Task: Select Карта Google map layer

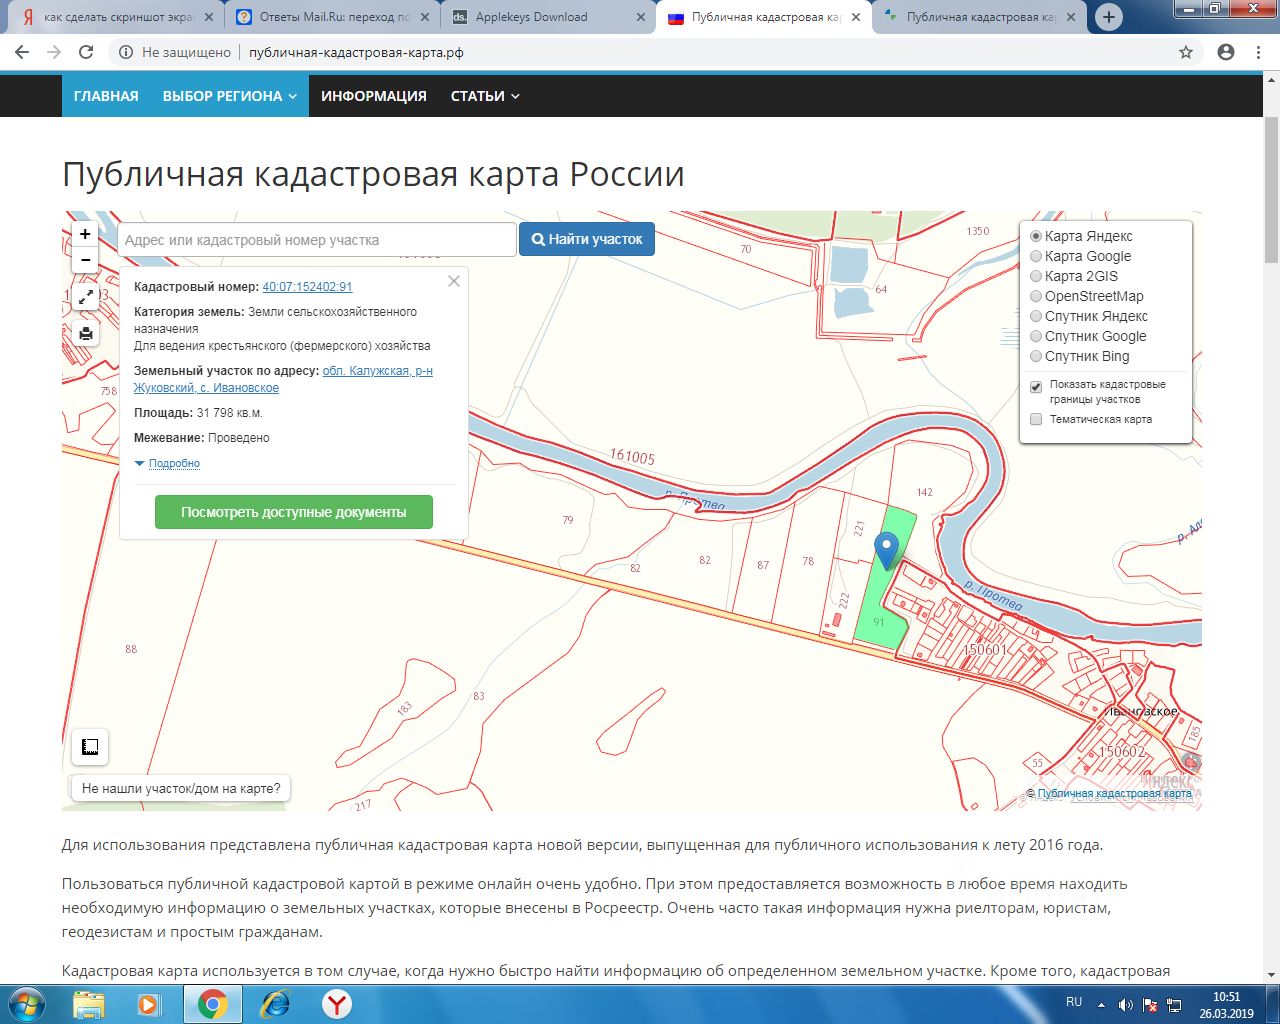Action: click(x=1081, y=256)
